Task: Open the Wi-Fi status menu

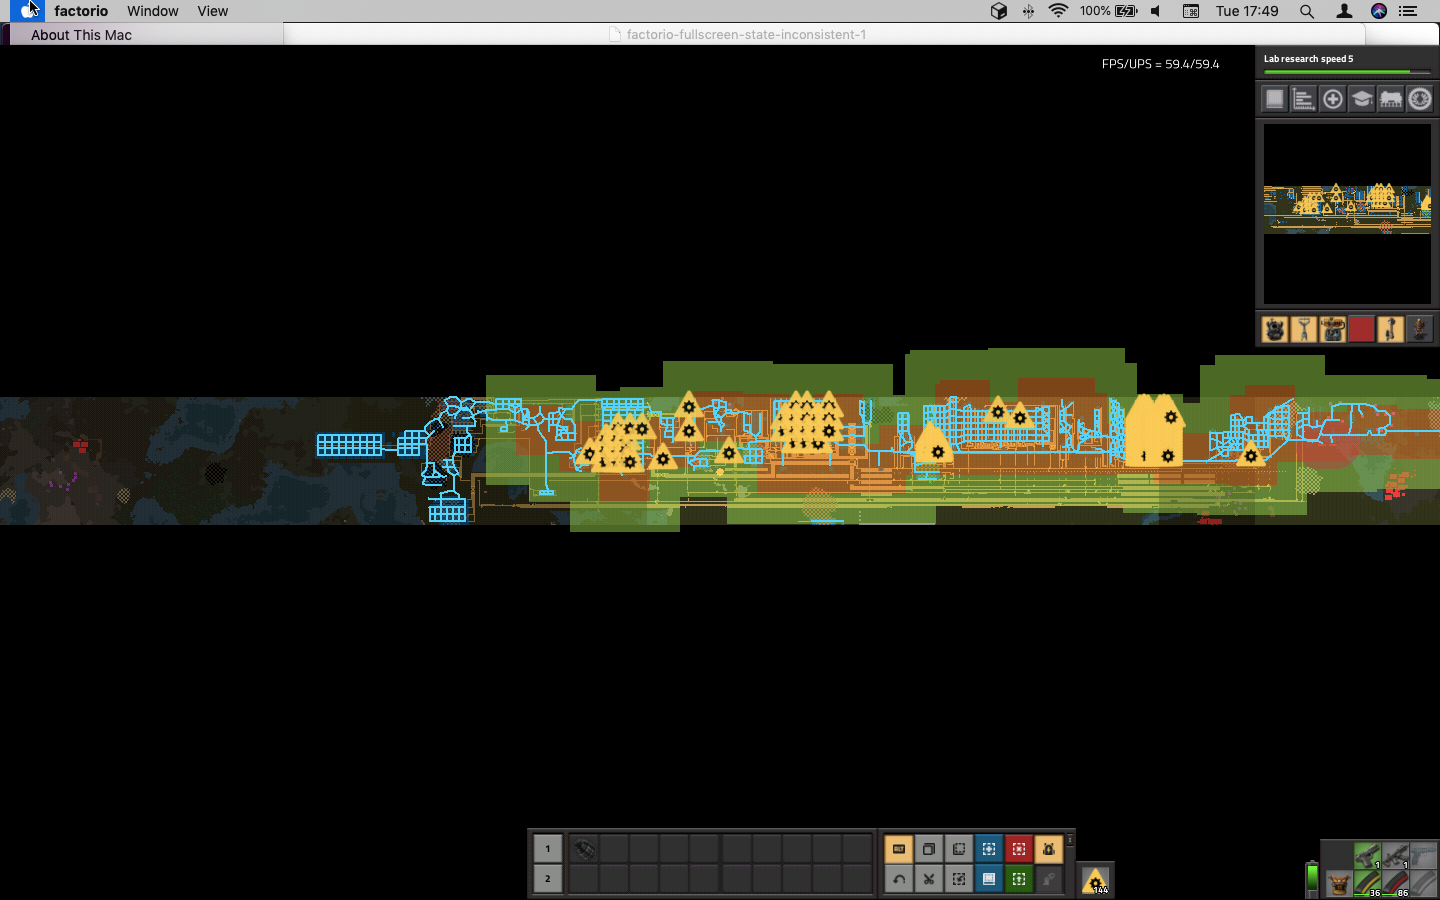Action: point(1058,11)
